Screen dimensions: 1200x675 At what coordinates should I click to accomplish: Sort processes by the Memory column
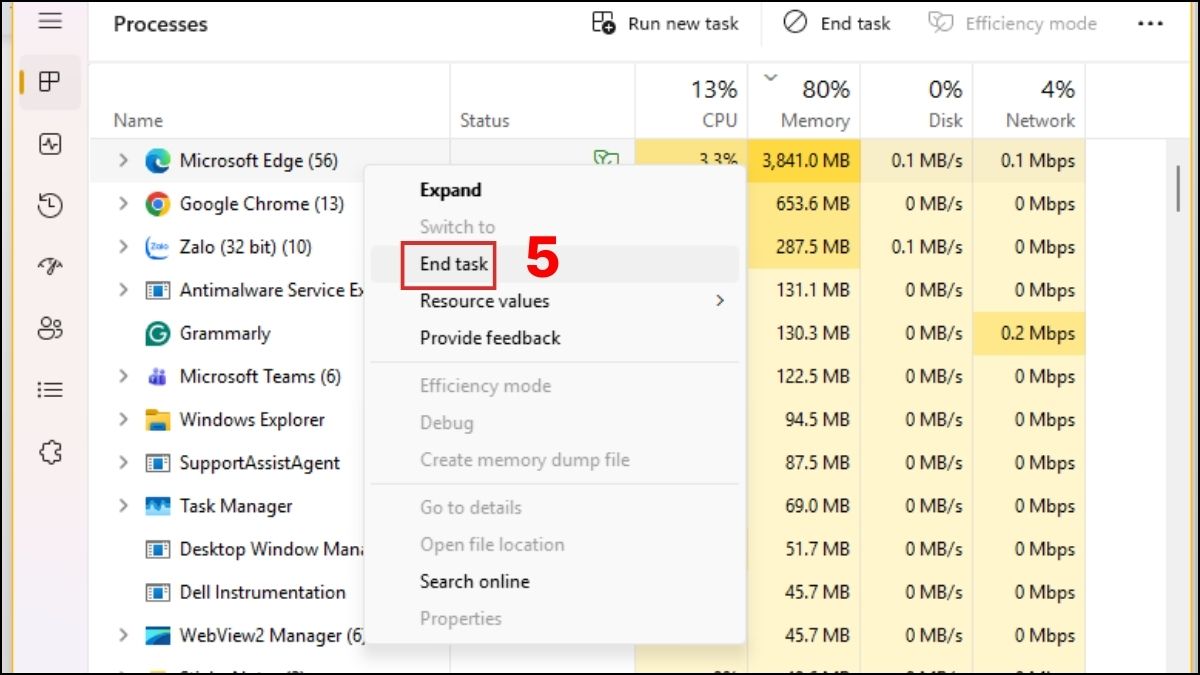[814, 104]
